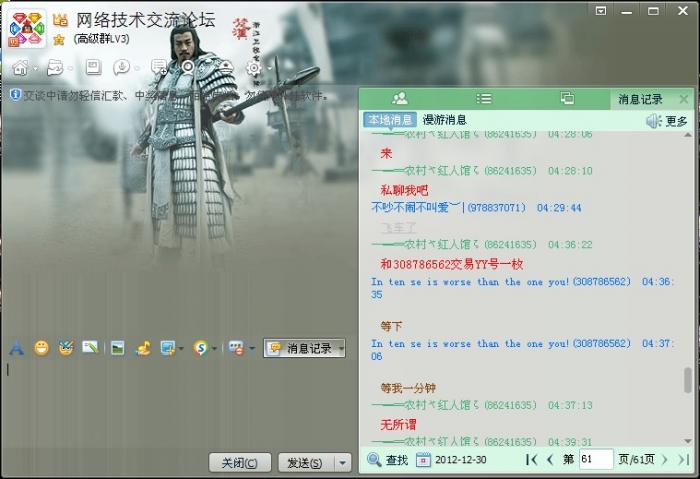Image resolution: width=700 pixels, height=479 pixels.
Task: Expand the screenshot options dropdown arrow
Action: 181,349
